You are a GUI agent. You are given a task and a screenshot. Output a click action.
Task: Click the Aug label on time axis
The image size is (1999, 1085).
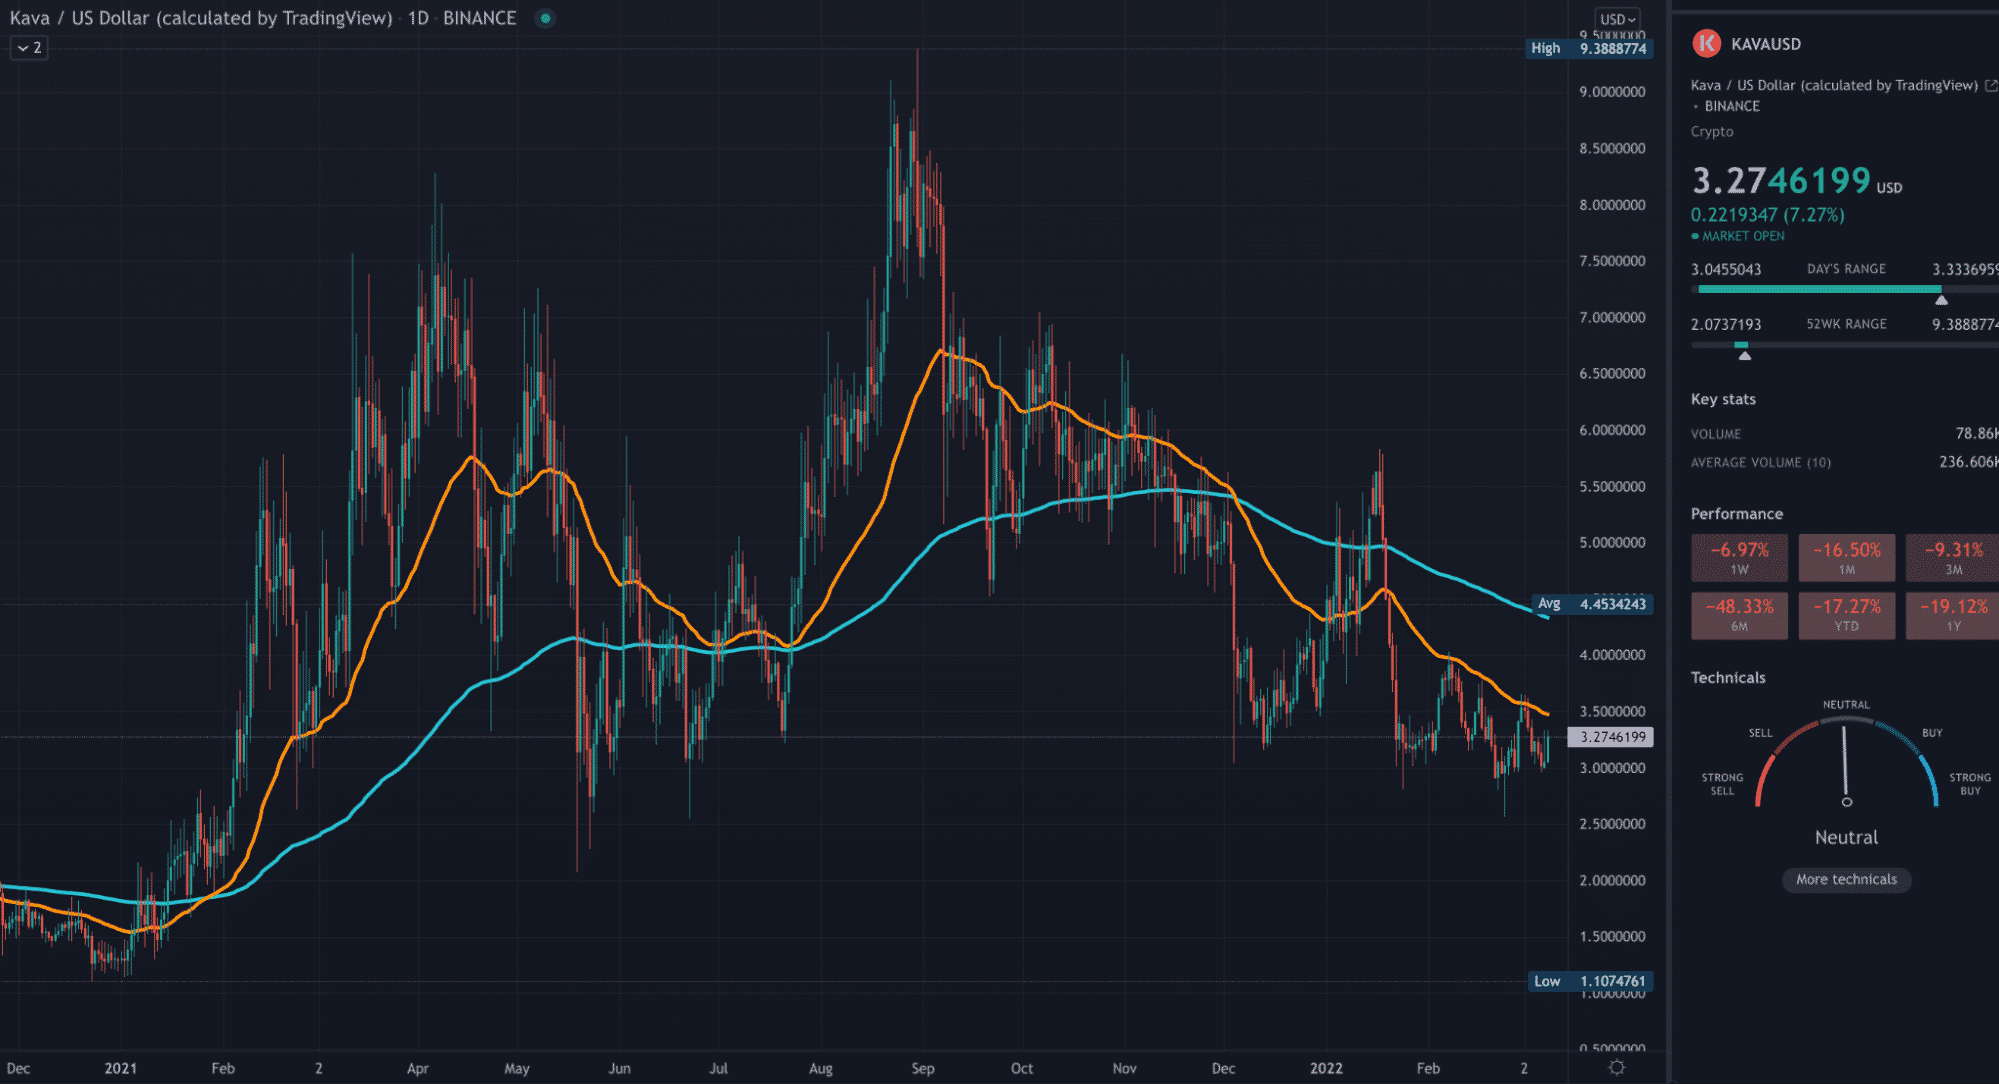click(821, 1068)
